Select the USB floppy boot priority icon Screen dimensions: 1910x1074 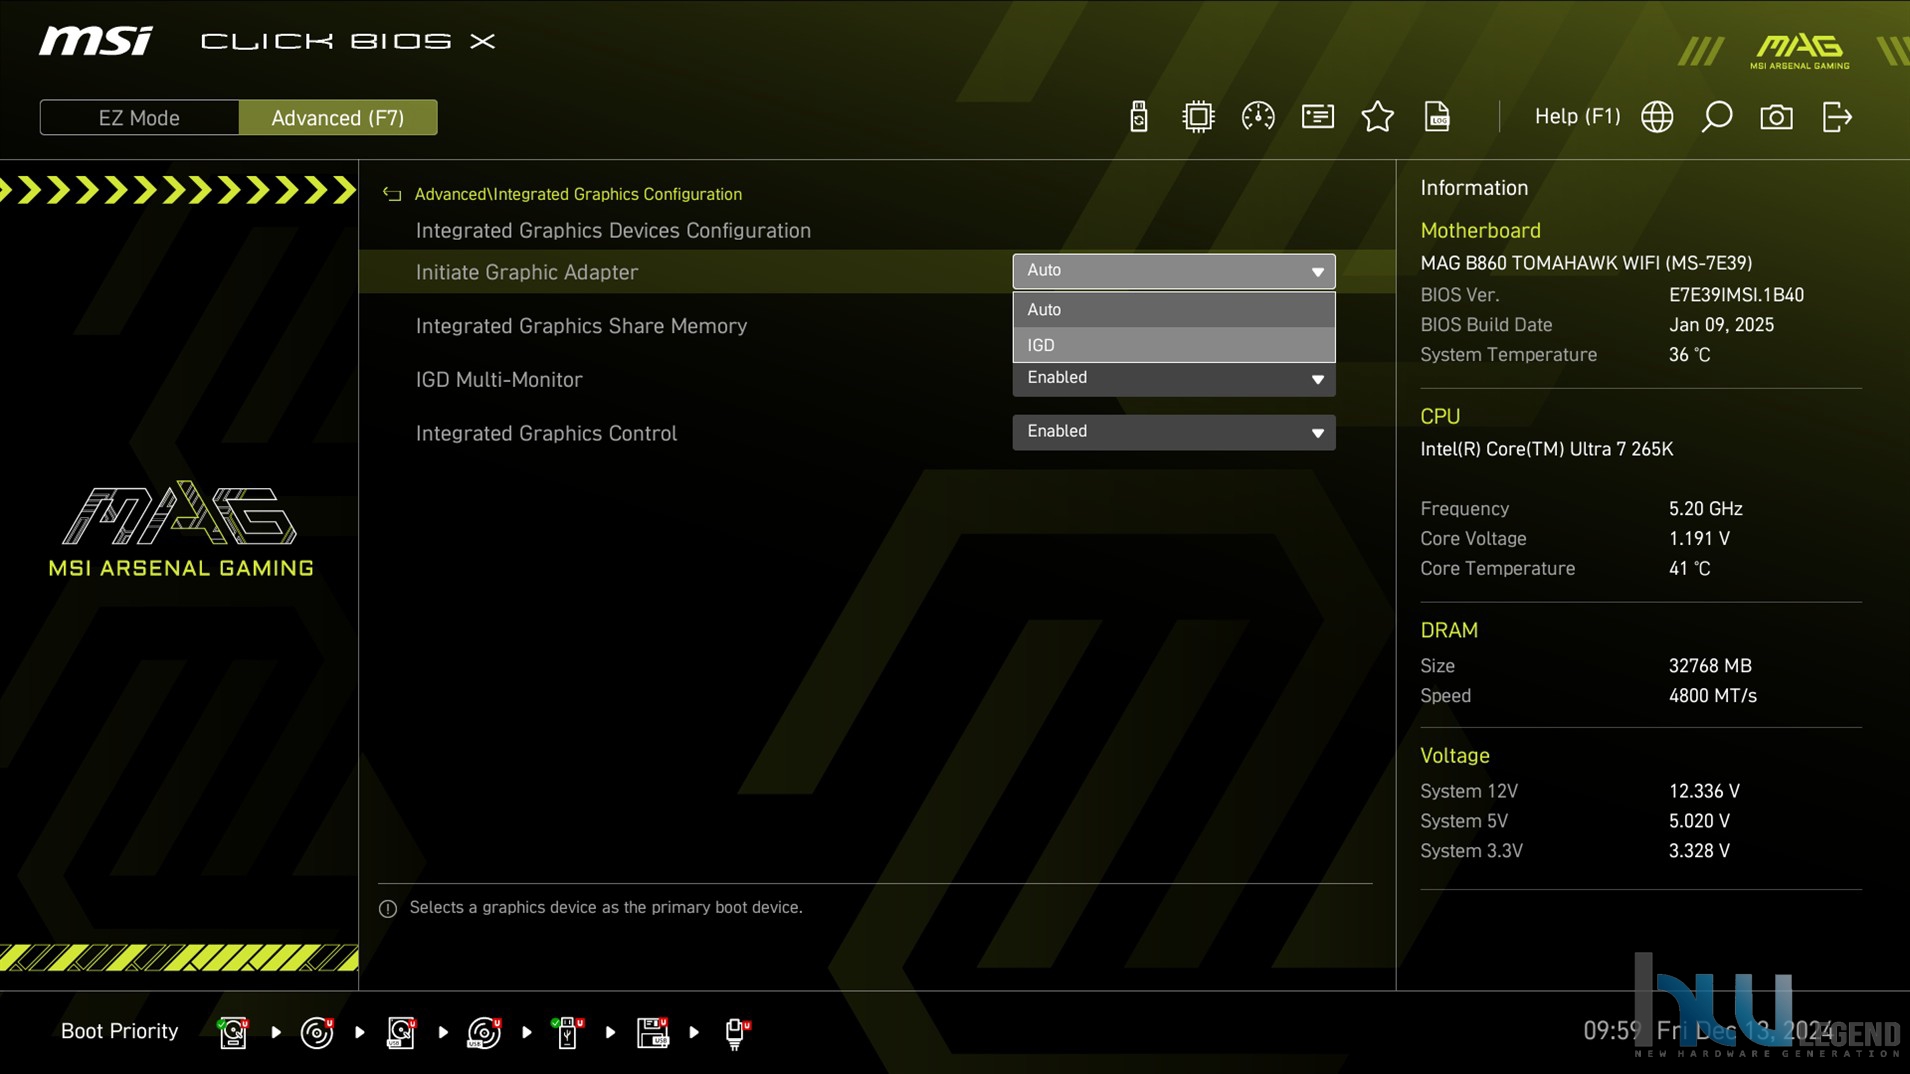point(652,1032)
